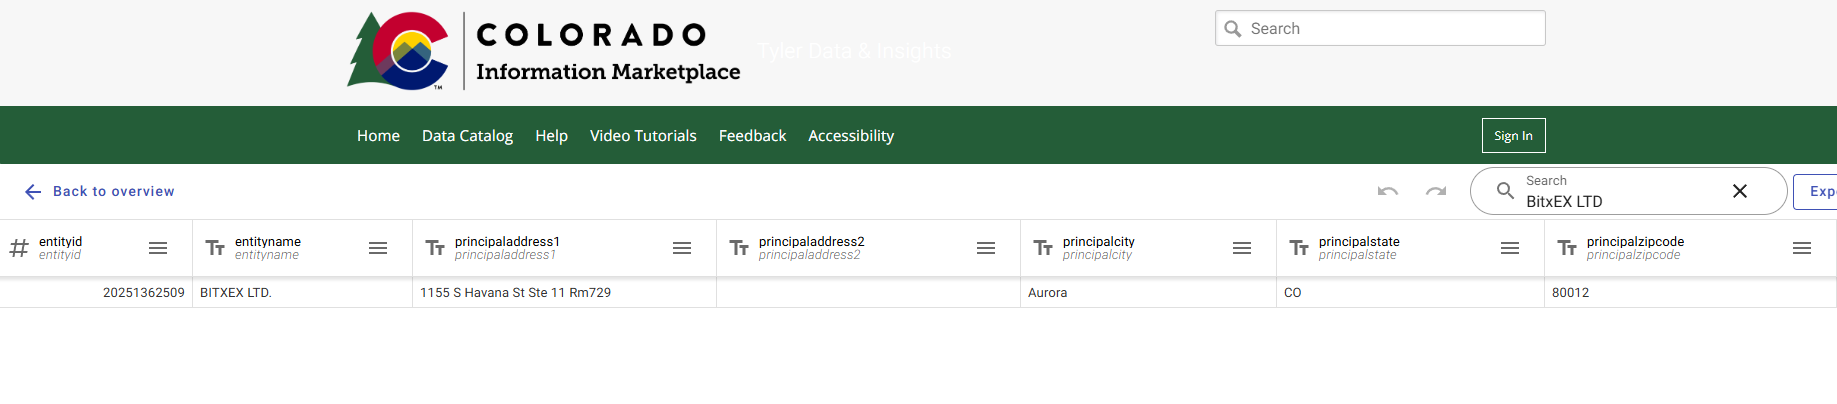Click the undo arrow icon
This screenshot has height=404, width=1837.
(1388, 191)
